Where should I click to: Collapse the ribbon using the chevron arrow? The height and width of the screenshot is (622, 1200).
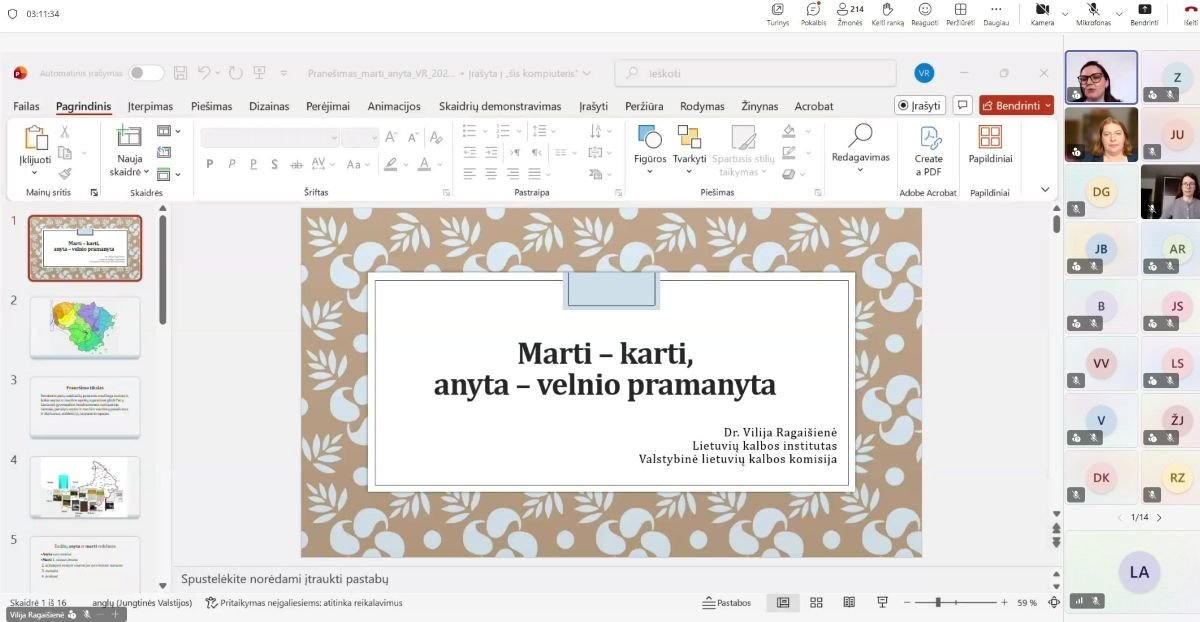pyautogui.click(x=1045, y=189)
